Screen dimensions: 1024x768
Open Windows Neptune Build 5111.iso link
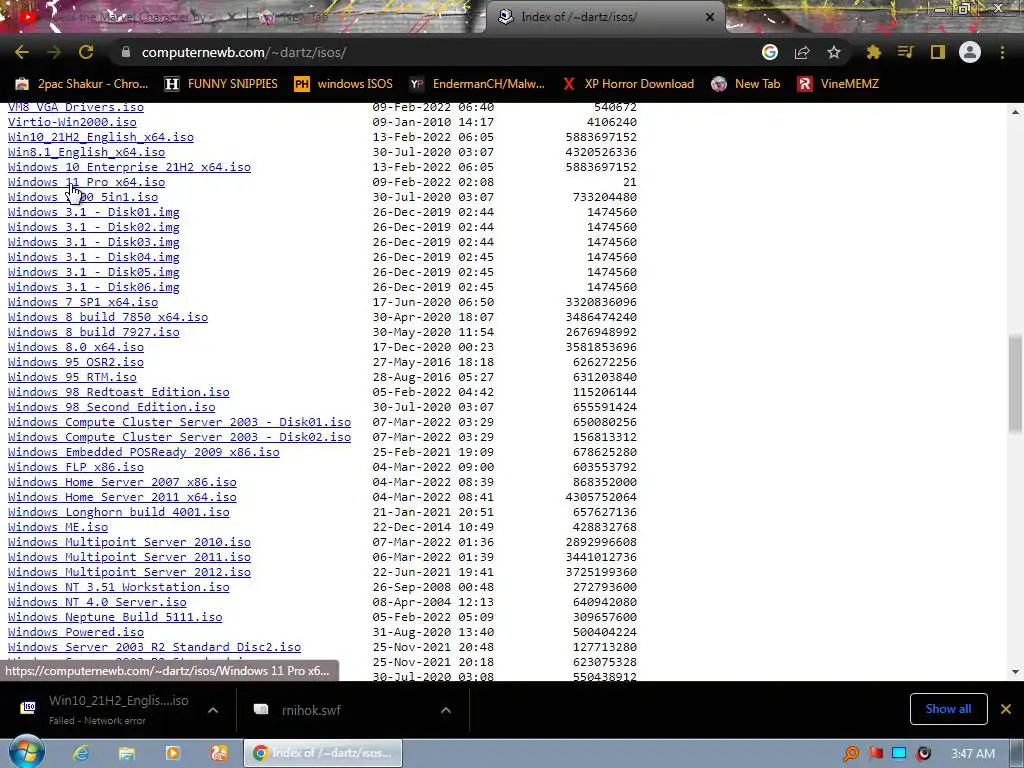[115, 618]
